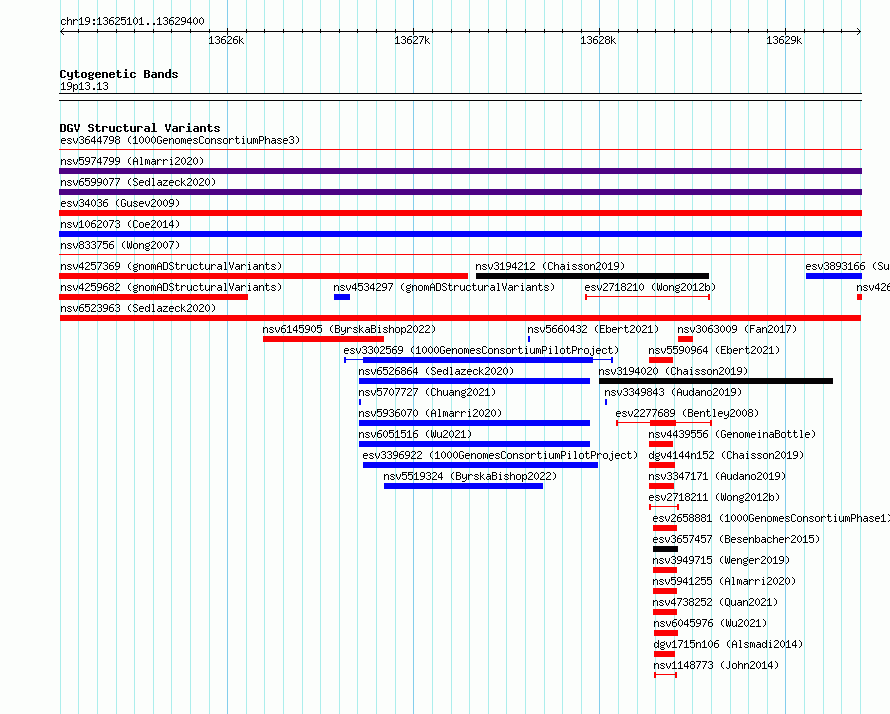Click the 13628k ruler marker
Screen dimensions: 890x714
[x=598, y=40]
